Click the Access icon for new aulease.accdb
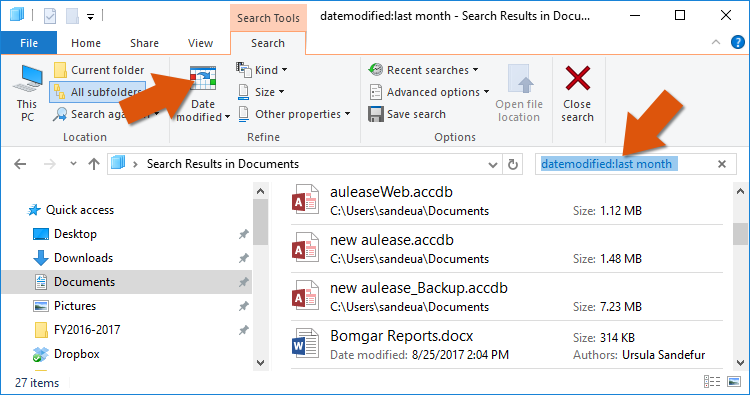Viewport: 750px width, 395px height. (305, 248)
